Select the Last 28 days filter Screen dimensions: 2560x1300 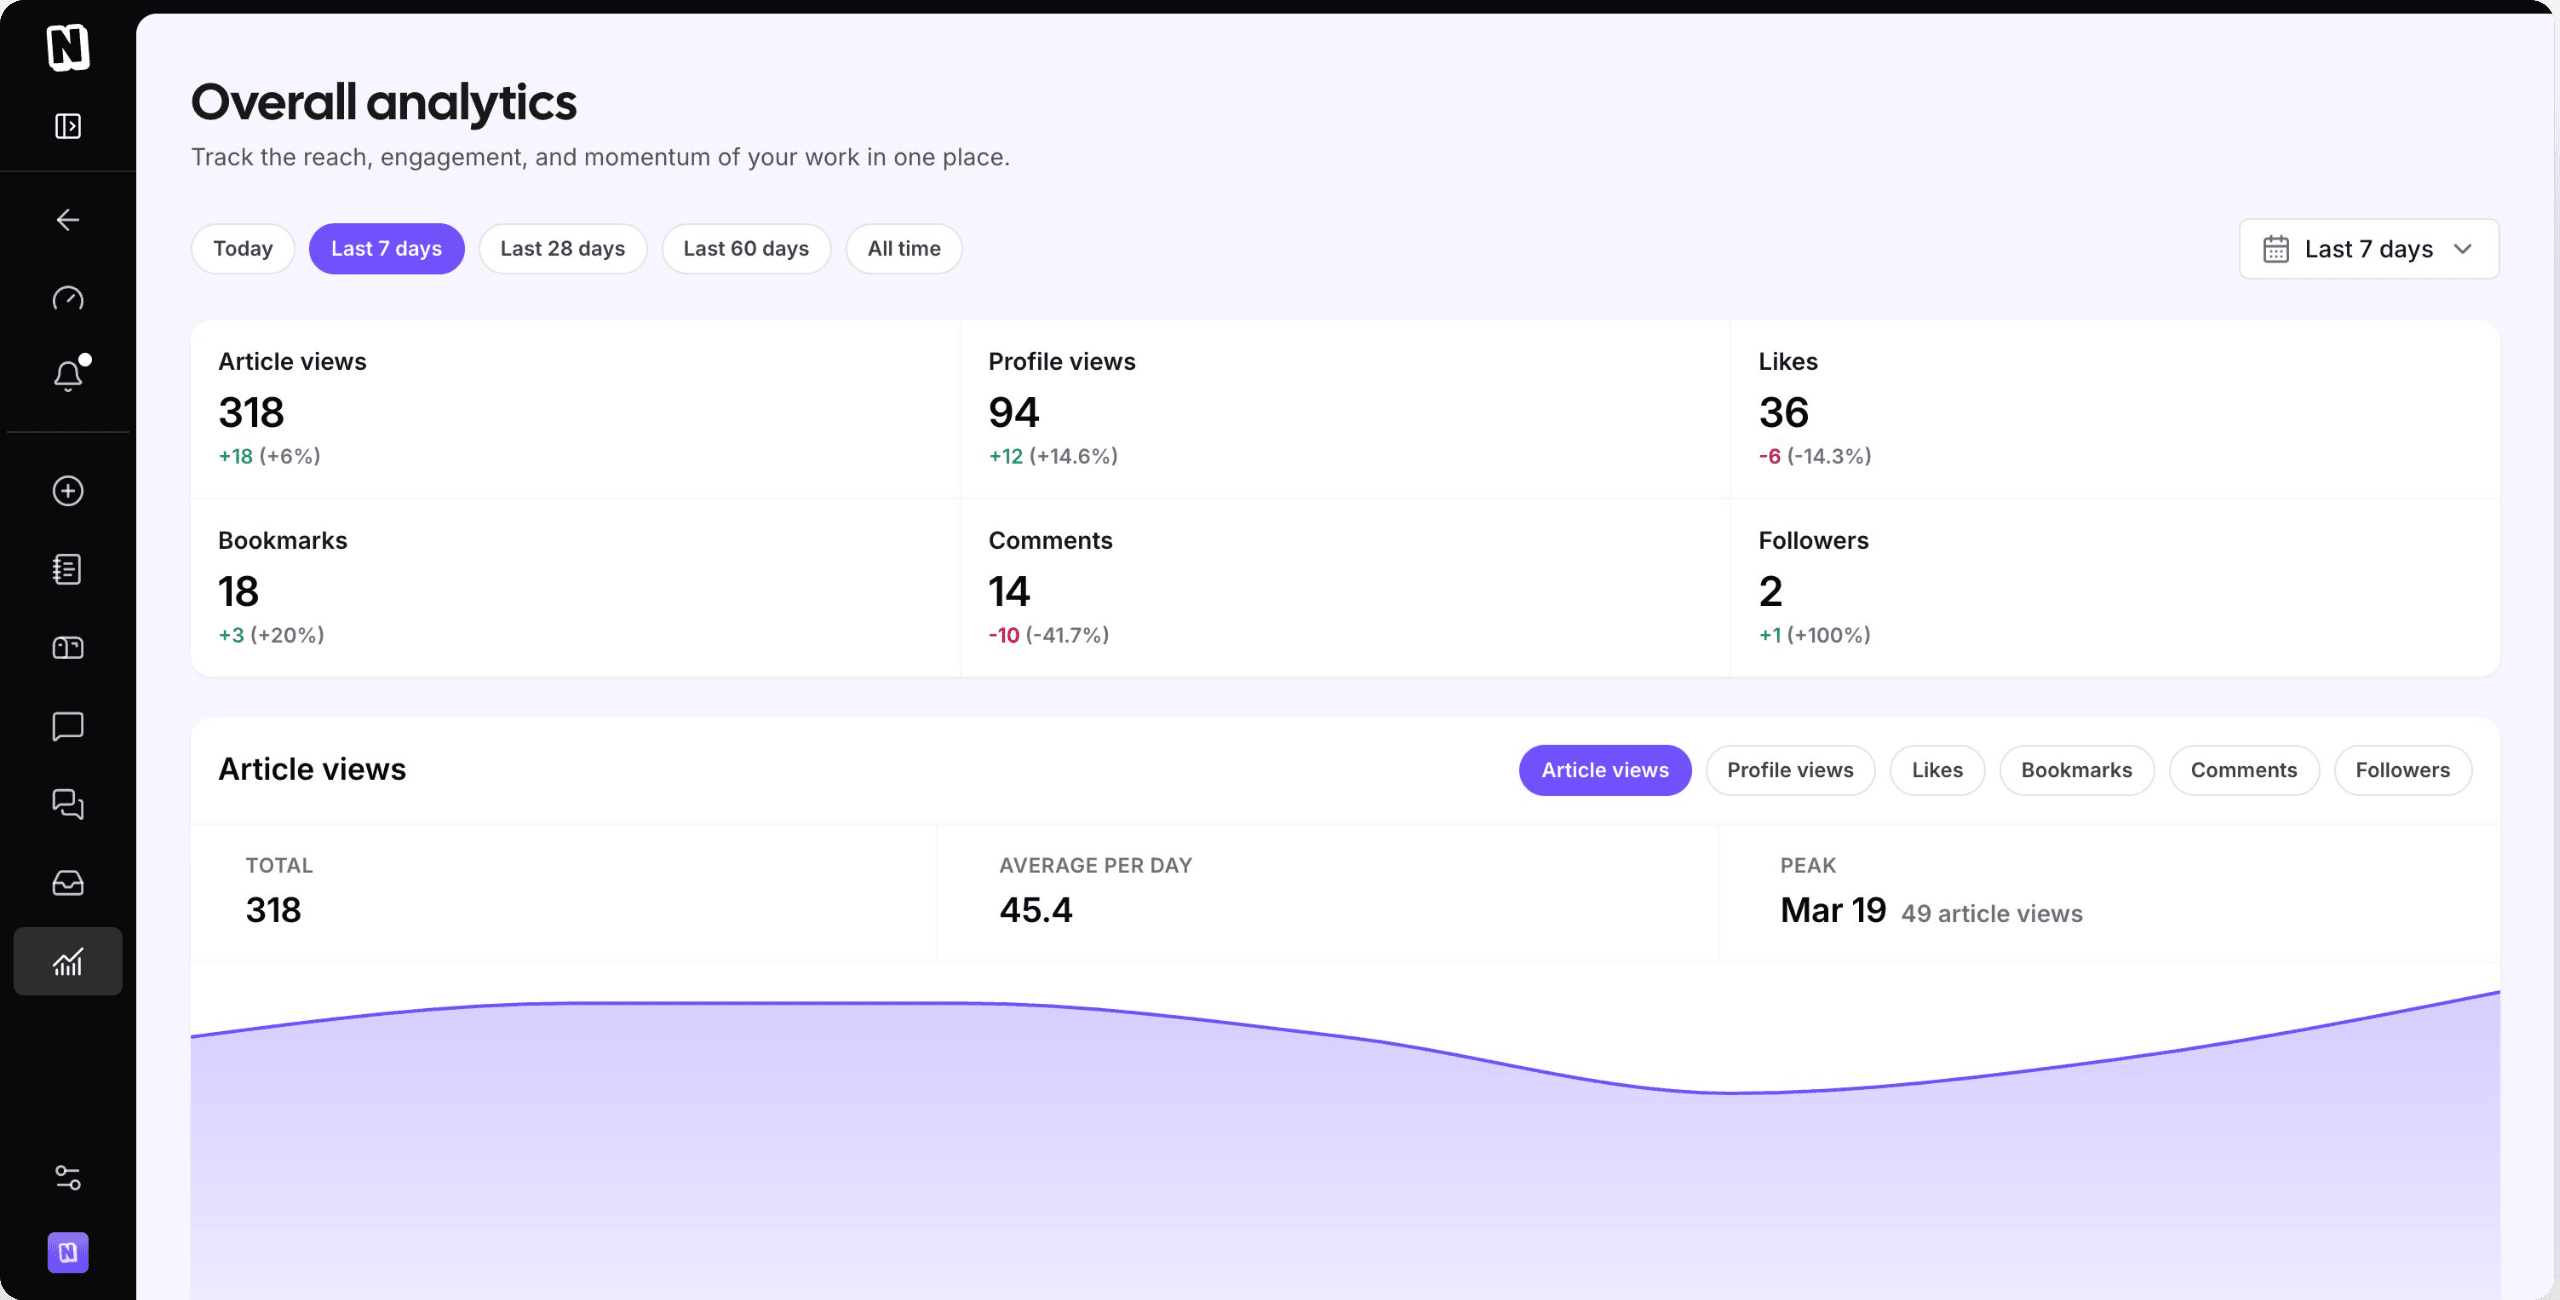[562, 249]
